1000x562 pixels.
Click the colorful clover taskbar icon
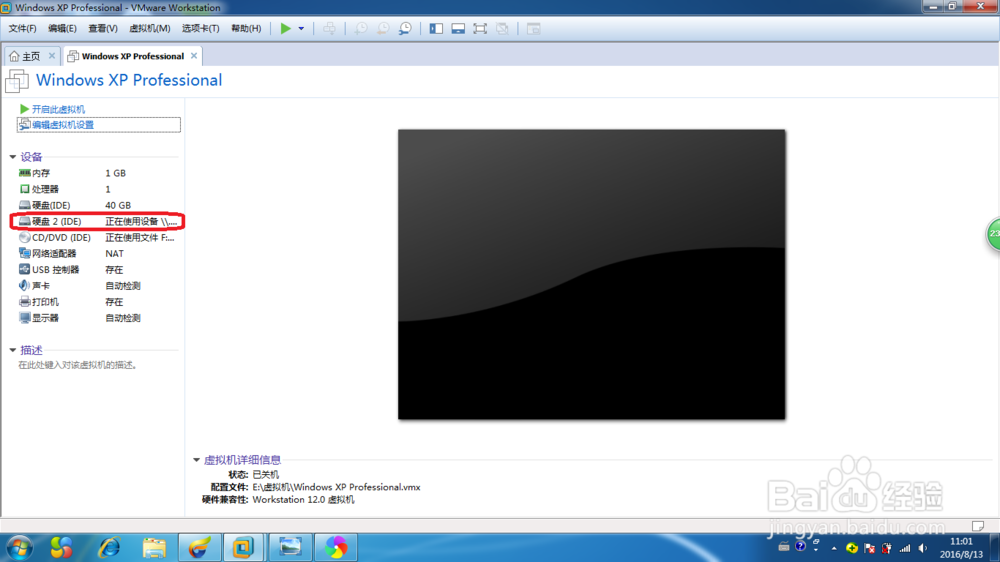tap(61, 547)
